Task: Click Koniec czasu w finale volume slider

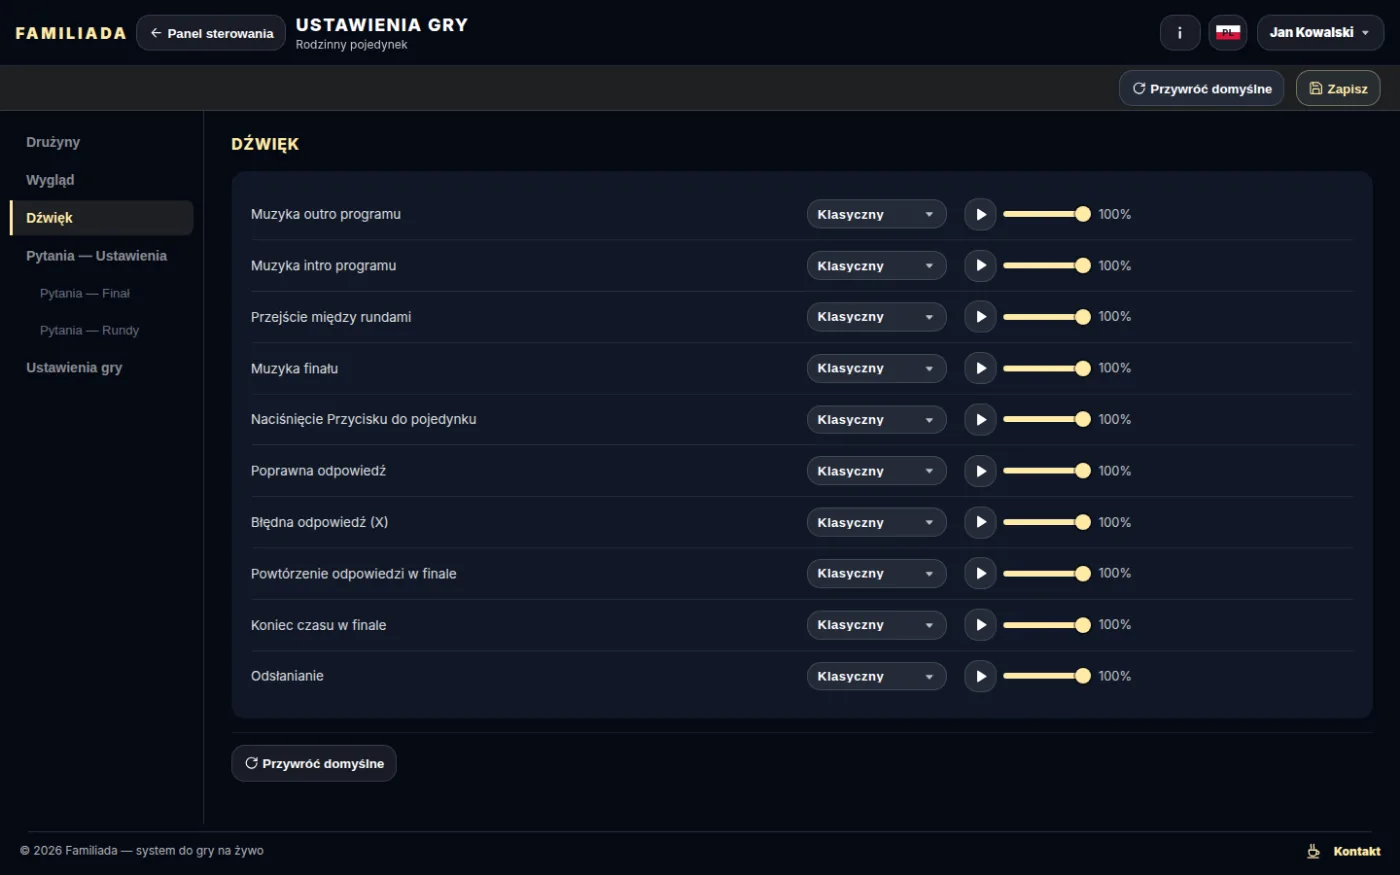Action: [x=1046, y=625]
